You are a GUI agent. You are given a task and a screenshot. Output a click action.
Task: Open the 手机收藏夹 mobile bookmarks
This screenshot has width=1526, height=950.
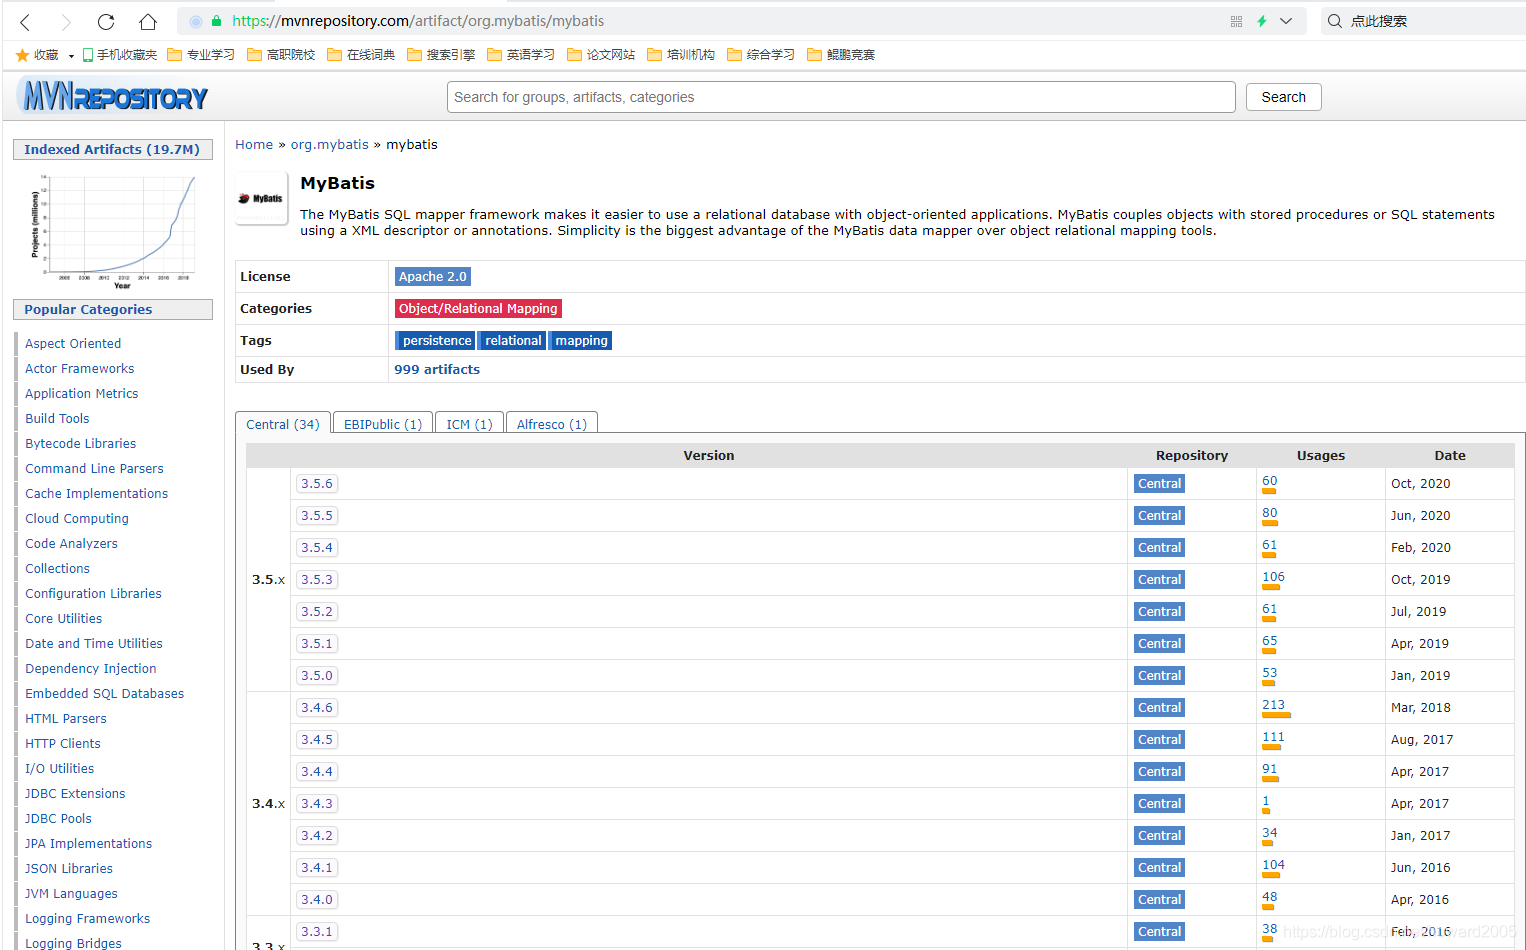click(119, 55)
